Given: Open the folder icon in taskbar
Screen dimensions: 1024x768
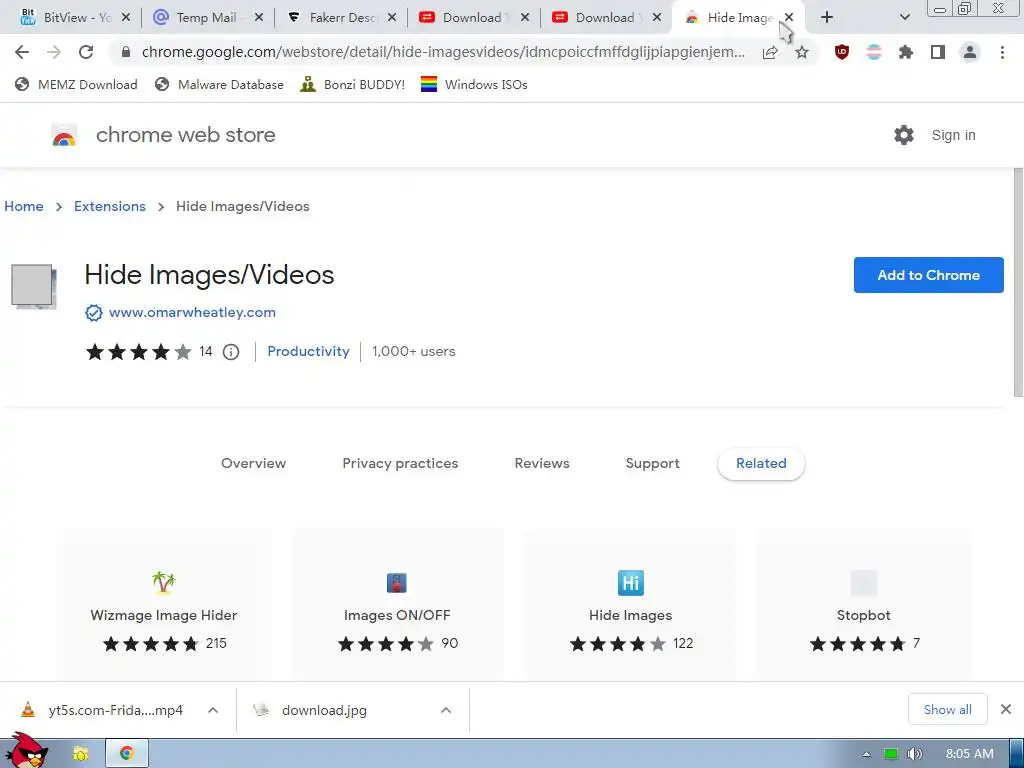Looking at the screenshot, I should pyautogui.click(x=80, y=754).
